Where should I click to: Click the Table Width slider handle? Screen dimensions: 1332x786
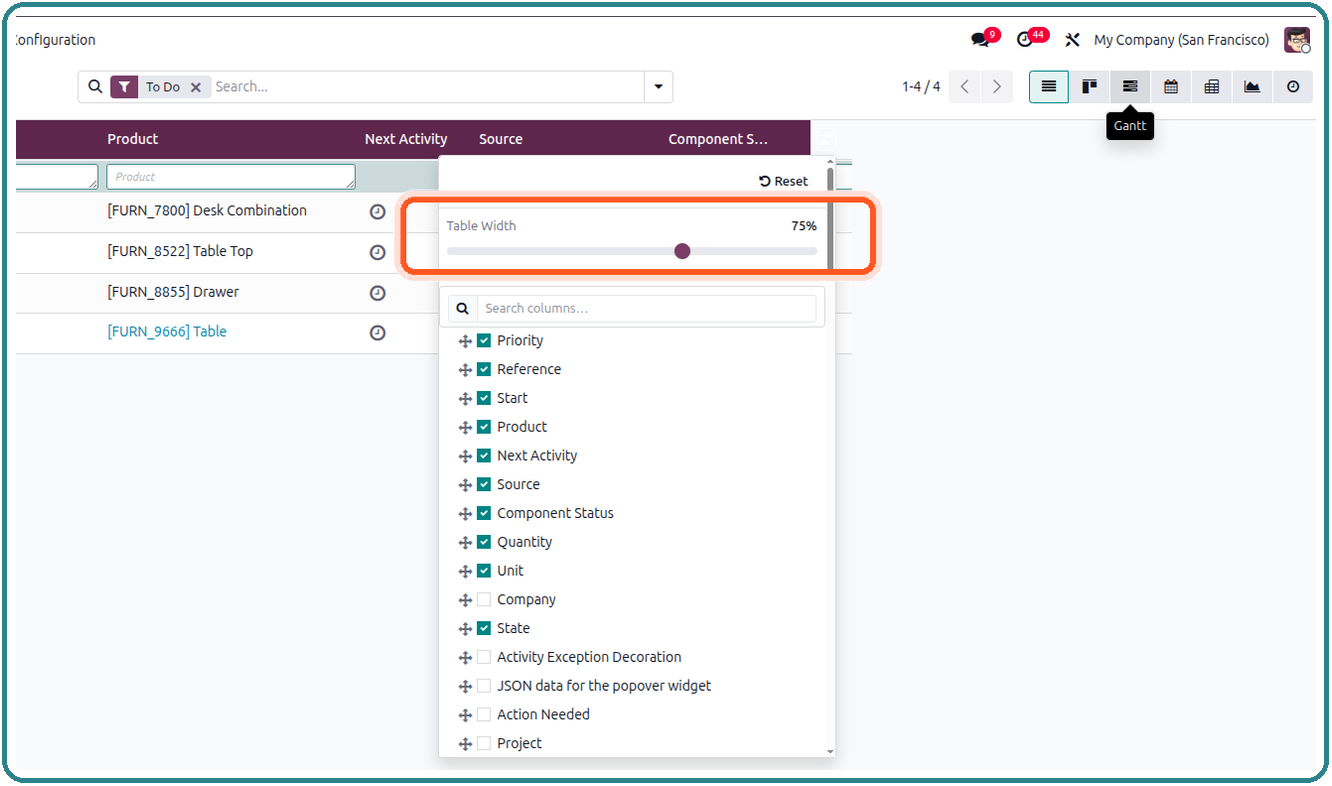(x=682, y=251)
